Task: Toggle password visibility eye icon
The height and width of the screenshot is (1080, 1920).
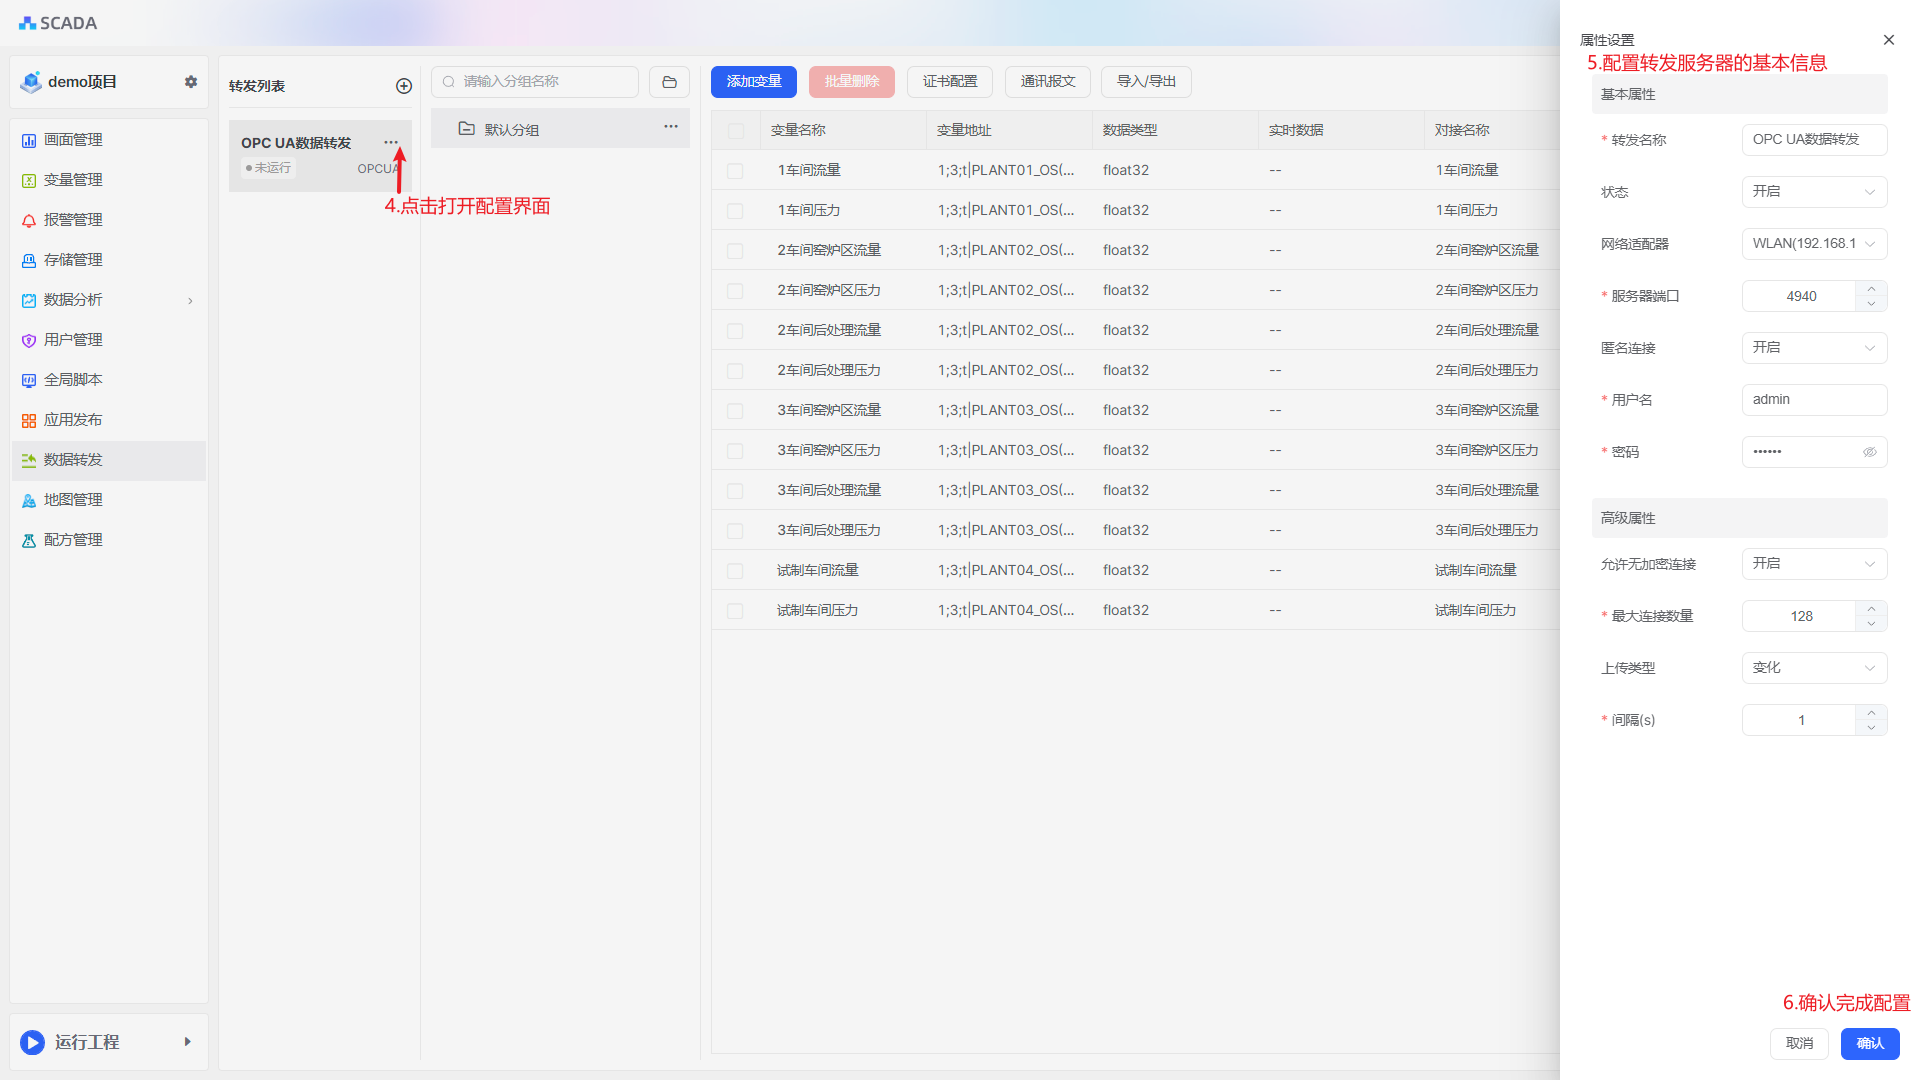Action: (1869, 452)
